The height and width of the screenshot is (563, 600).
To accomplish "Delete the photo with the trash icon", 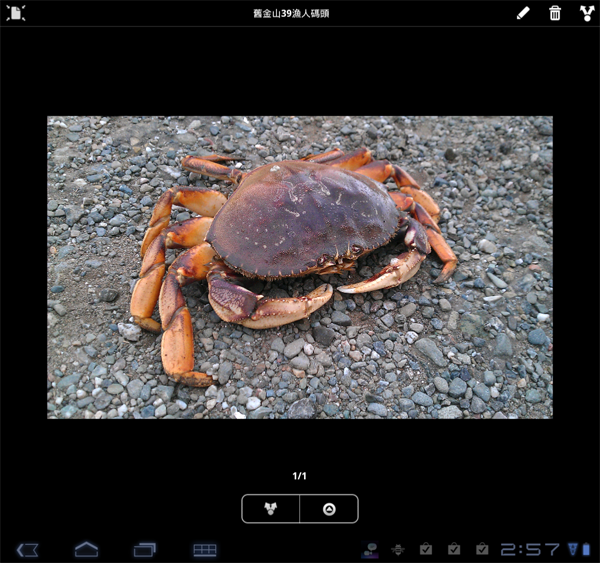I will tap(555, 13).
